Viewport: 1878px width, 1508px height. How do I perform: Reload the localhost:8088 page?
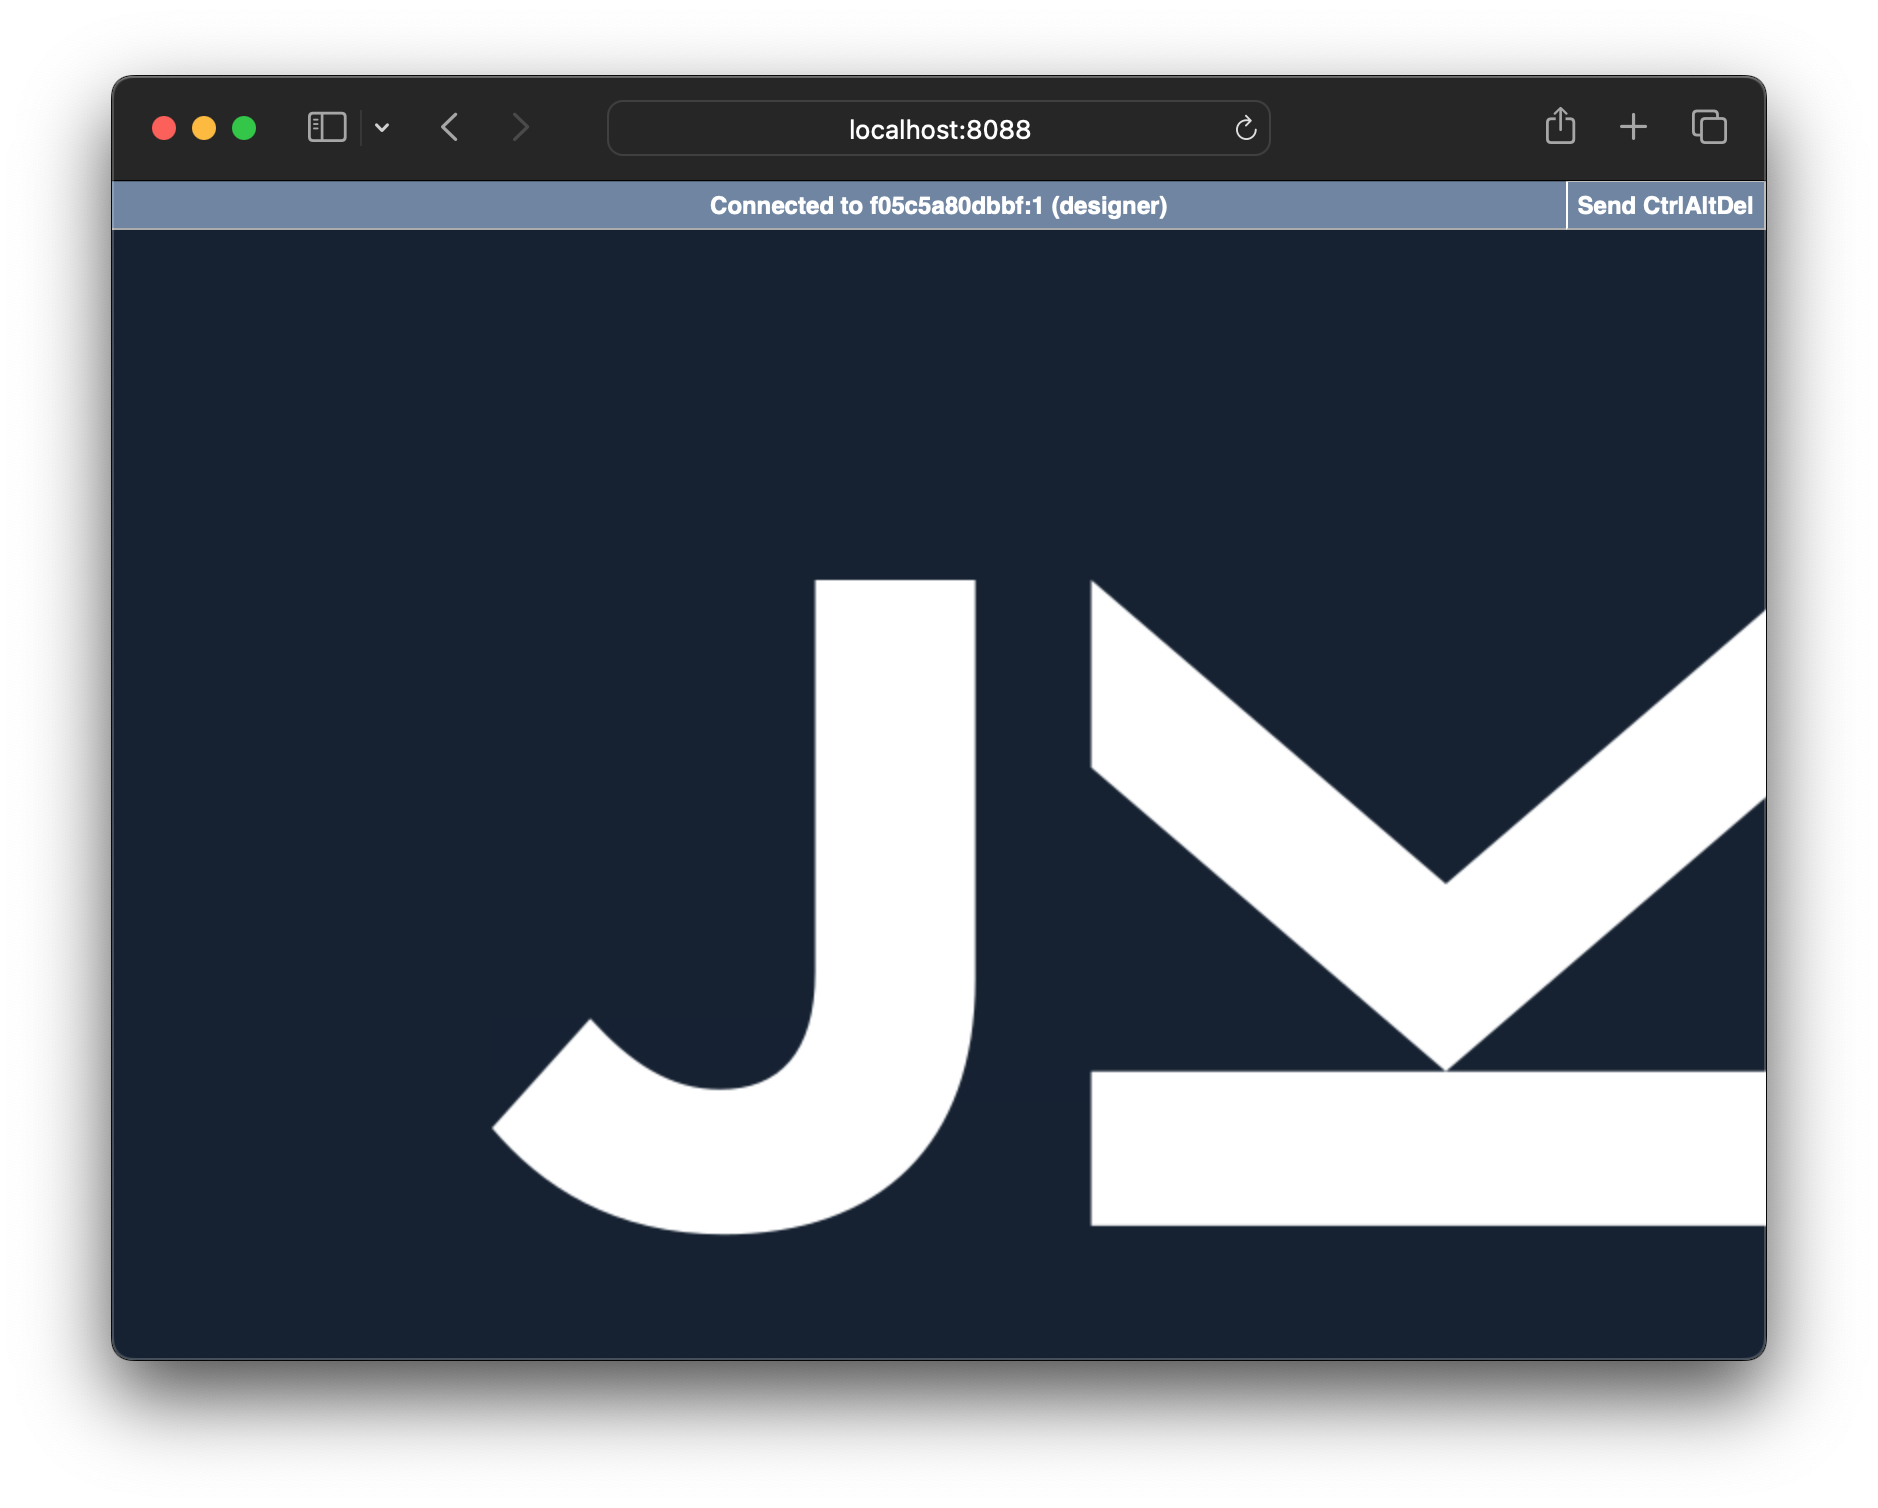tap(1245, 128)
